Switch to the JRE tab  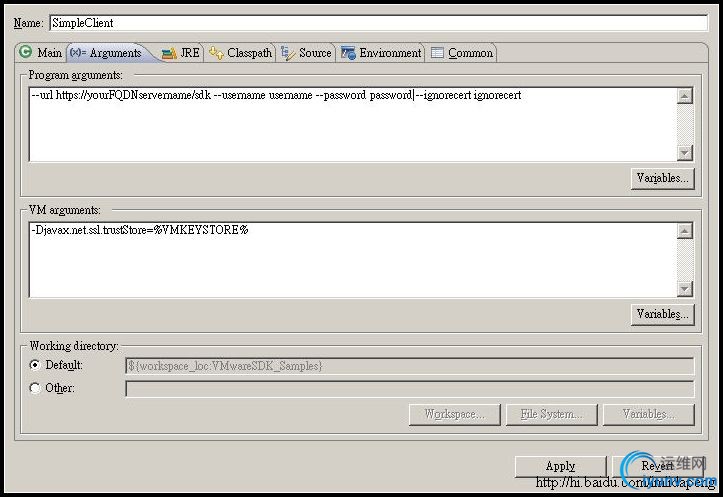181,53
